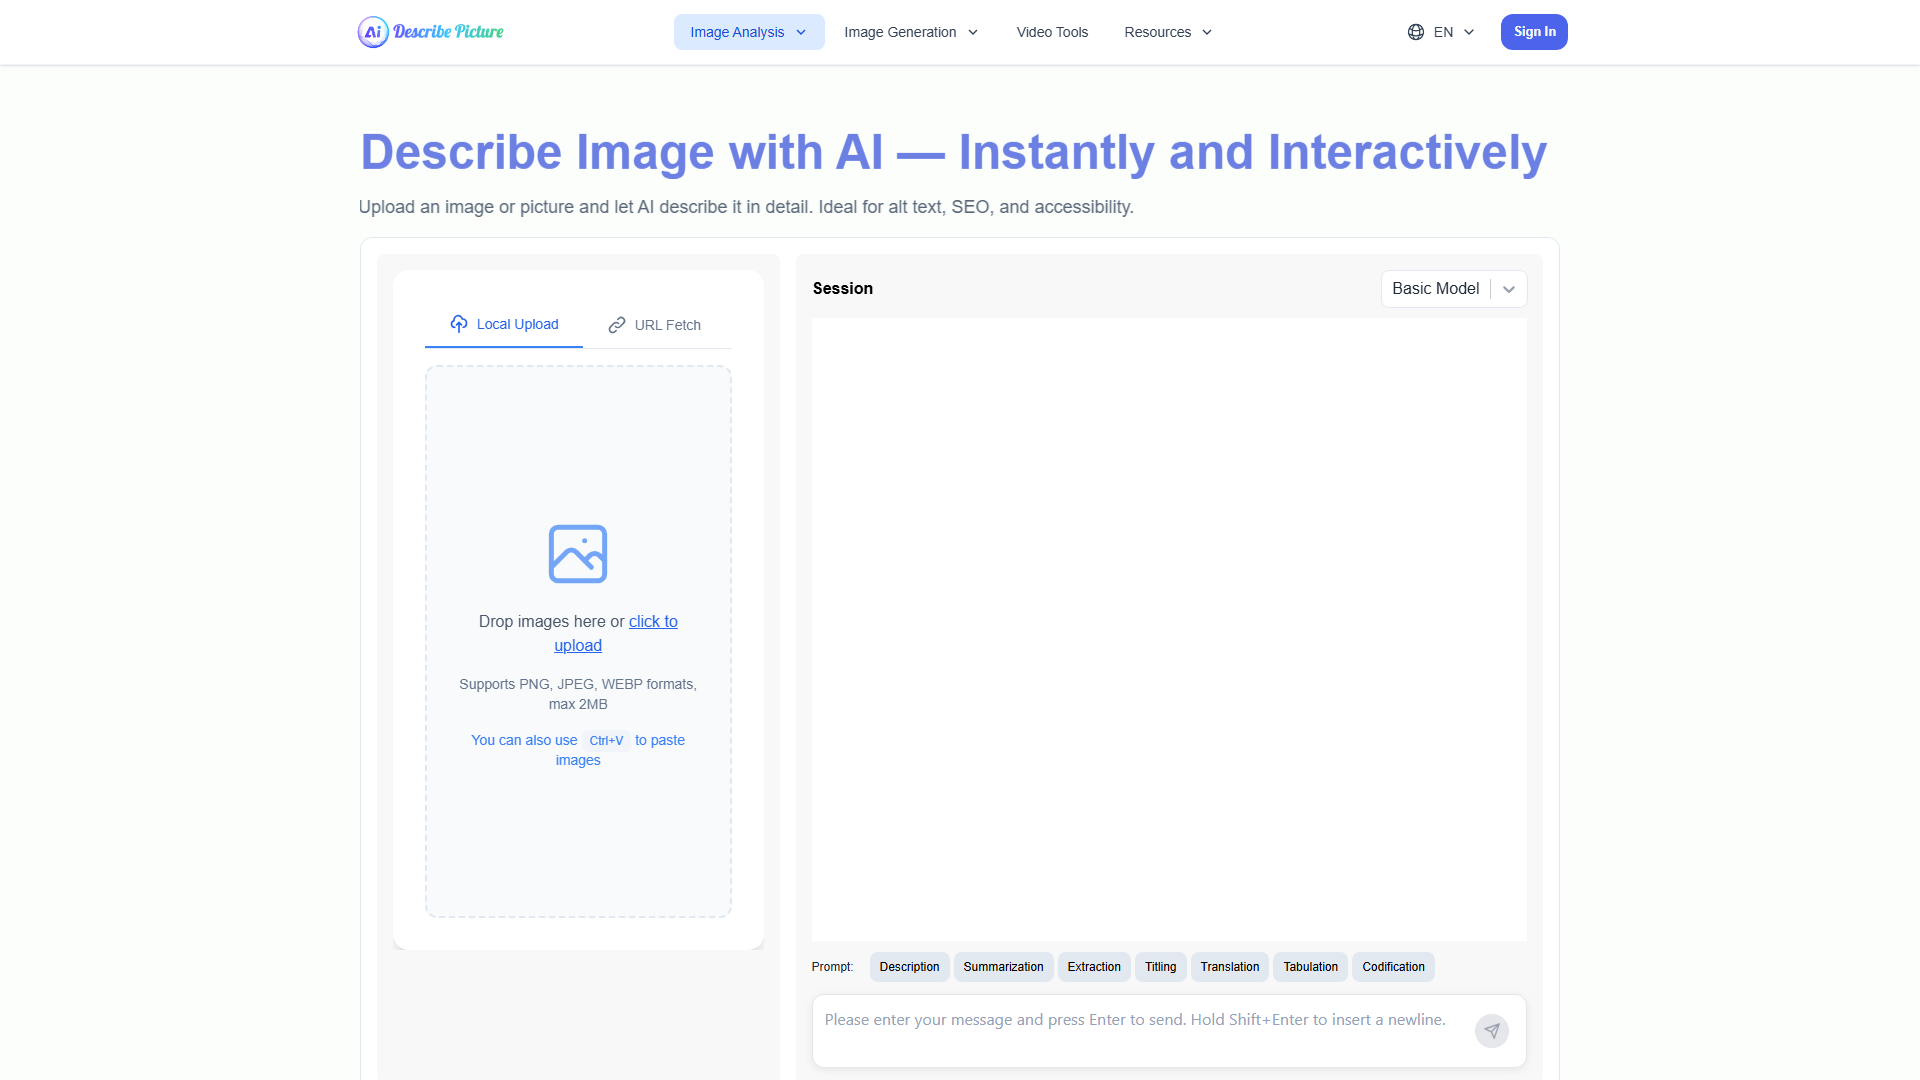Pick the Codification prompt chip

tap(1393, 967)
